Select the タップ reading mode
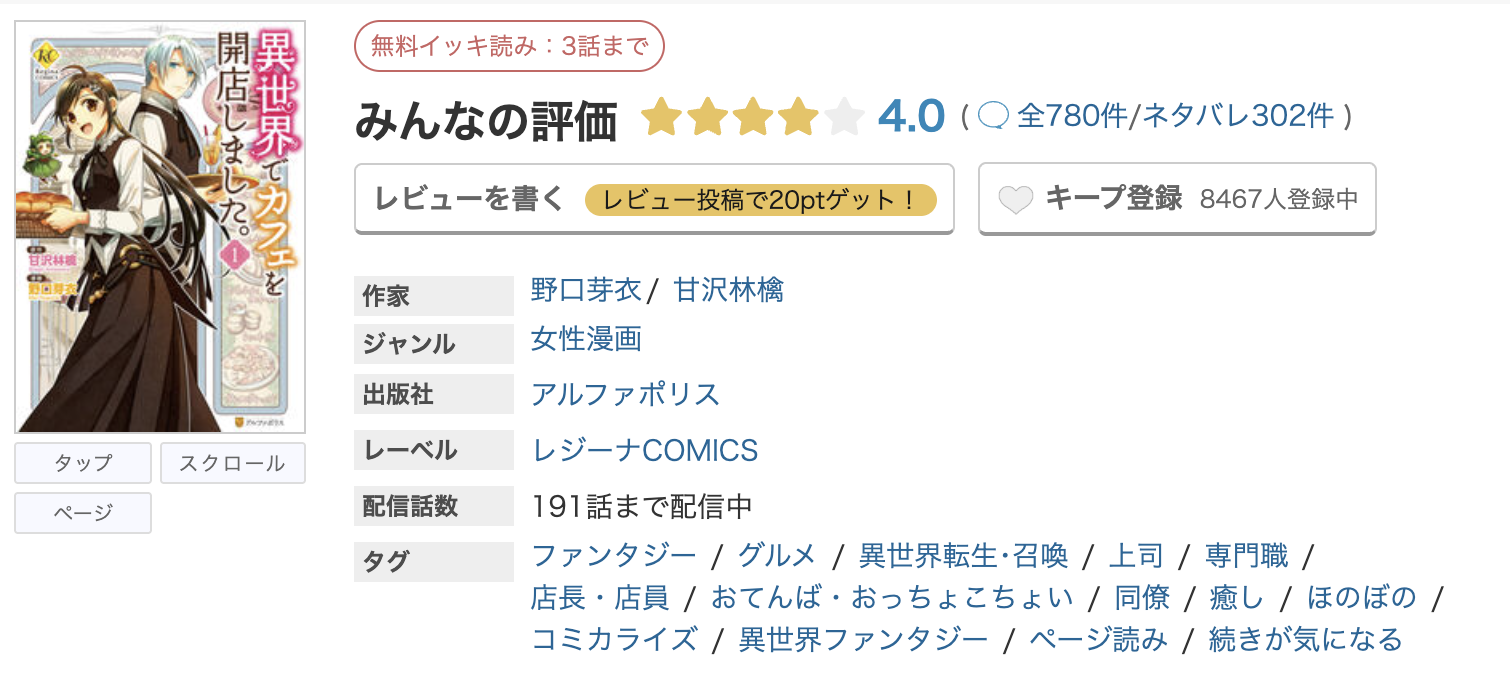1510x682 pixels. point(82,462)
